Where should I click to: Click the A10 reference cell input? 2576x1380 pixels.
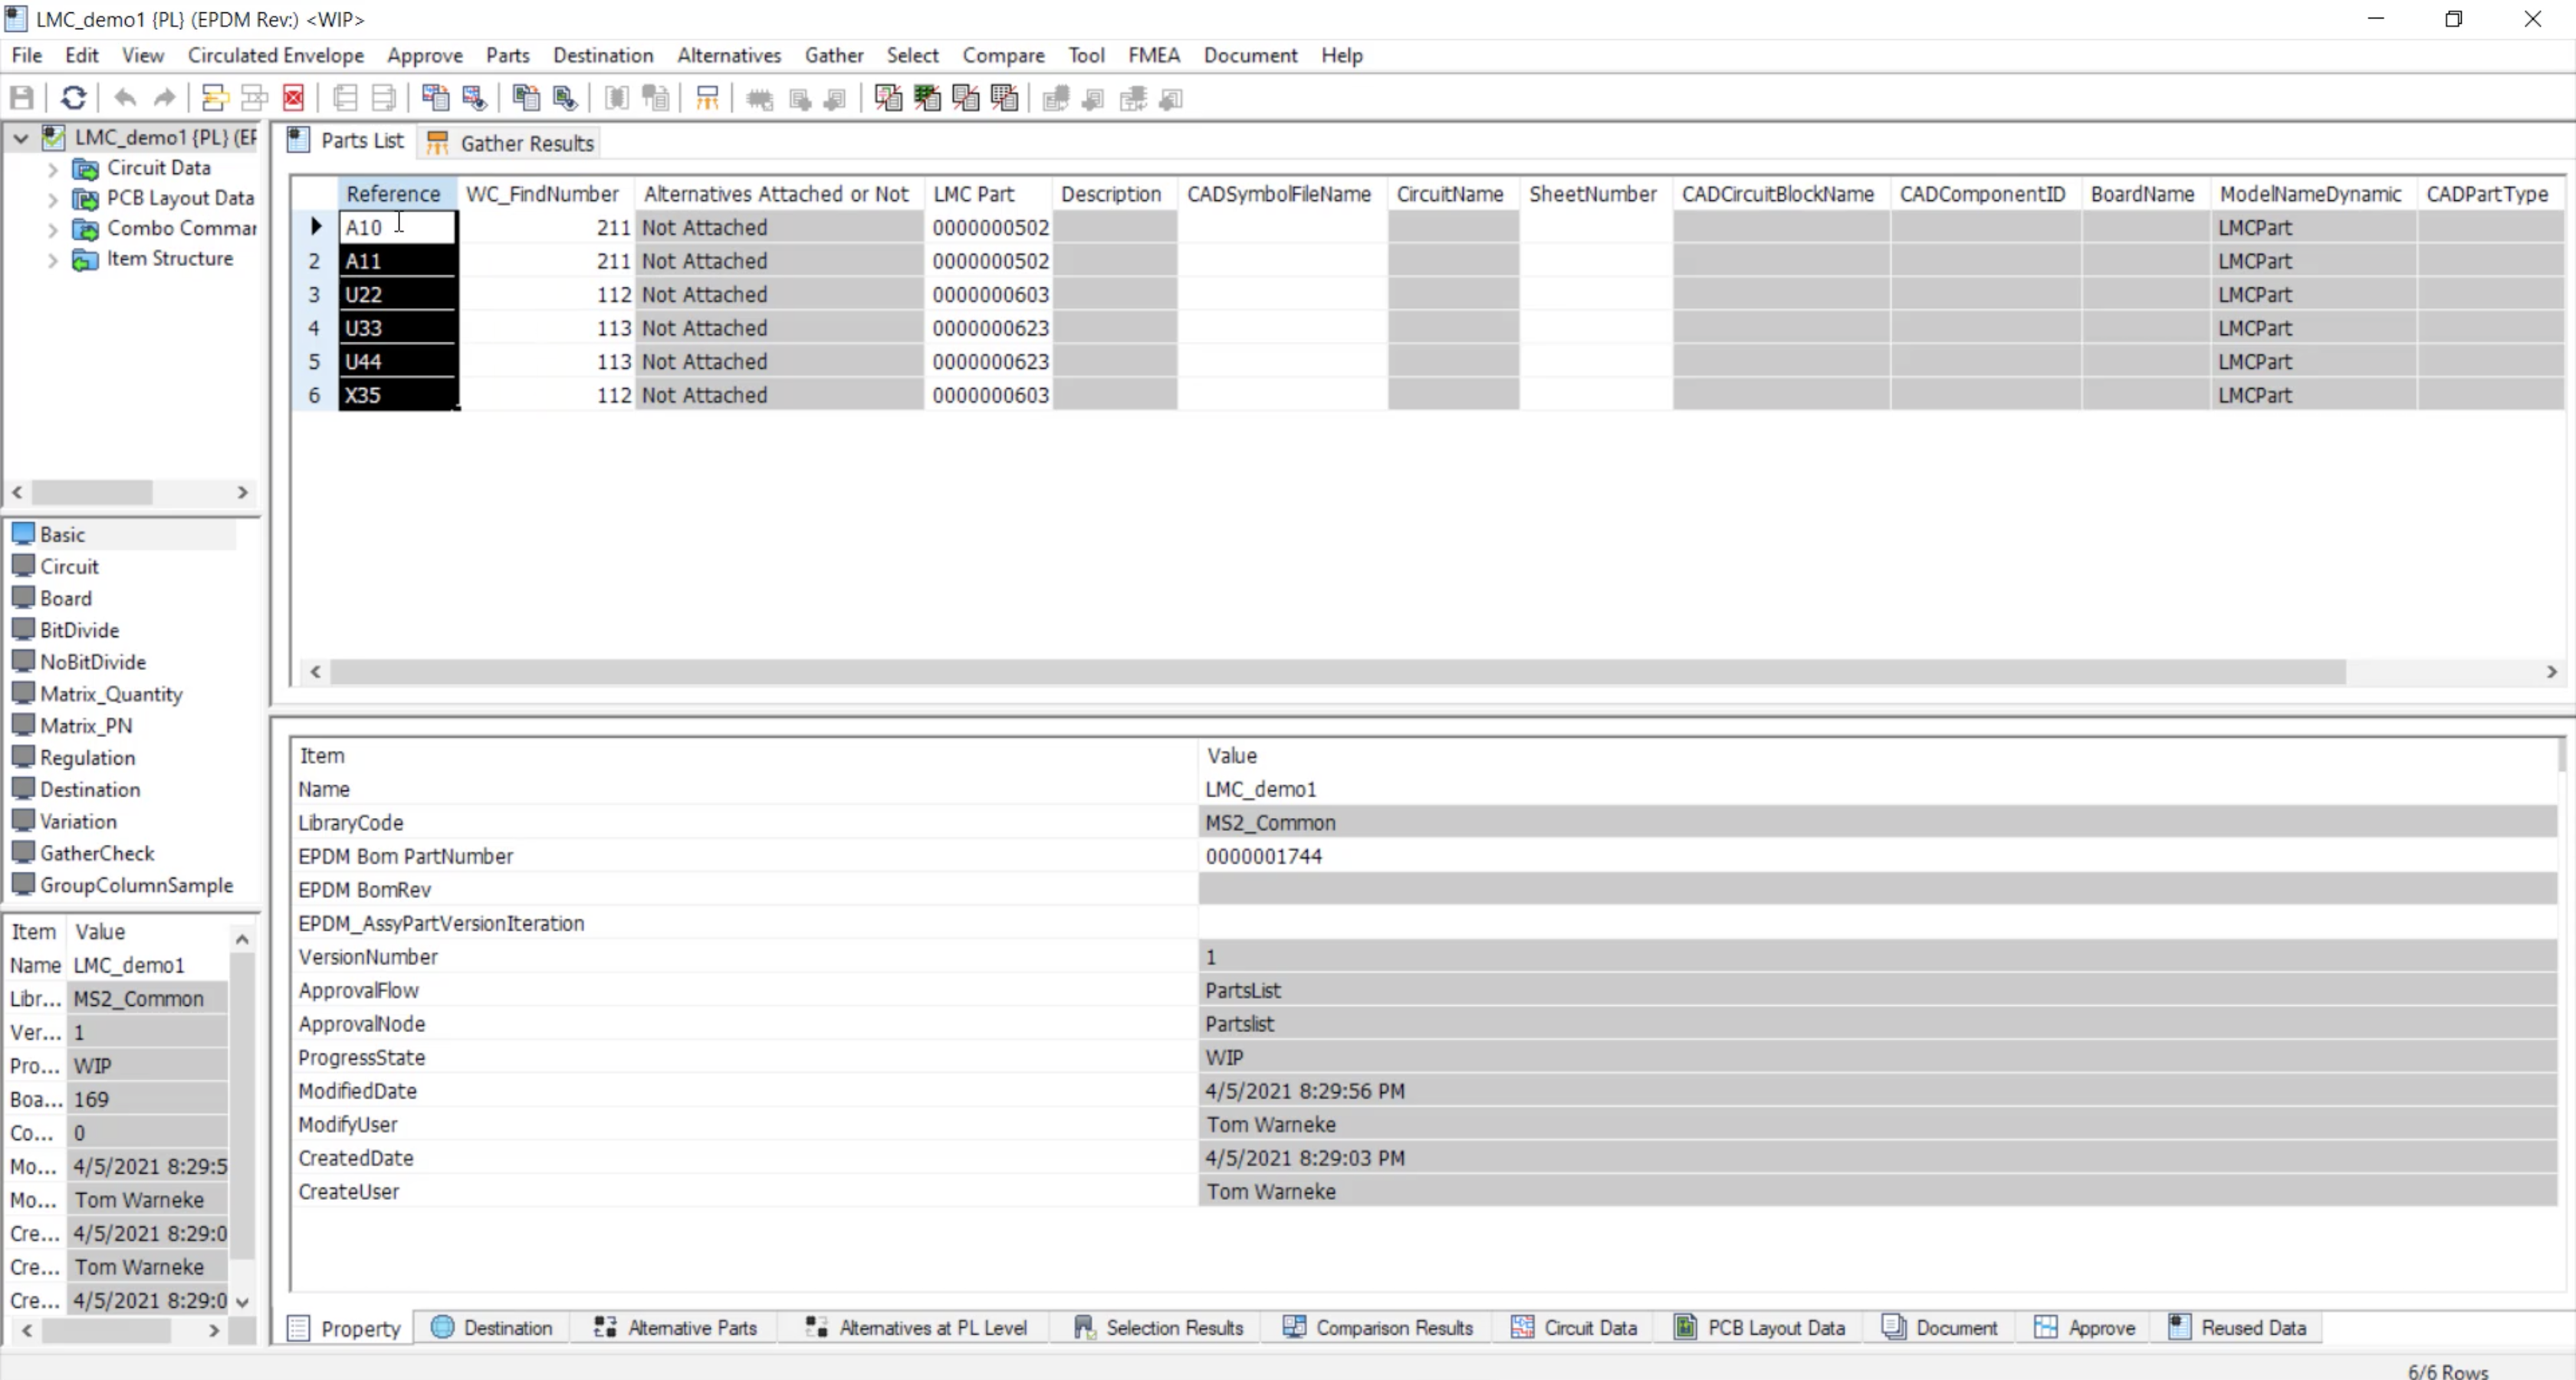point(396,228)
